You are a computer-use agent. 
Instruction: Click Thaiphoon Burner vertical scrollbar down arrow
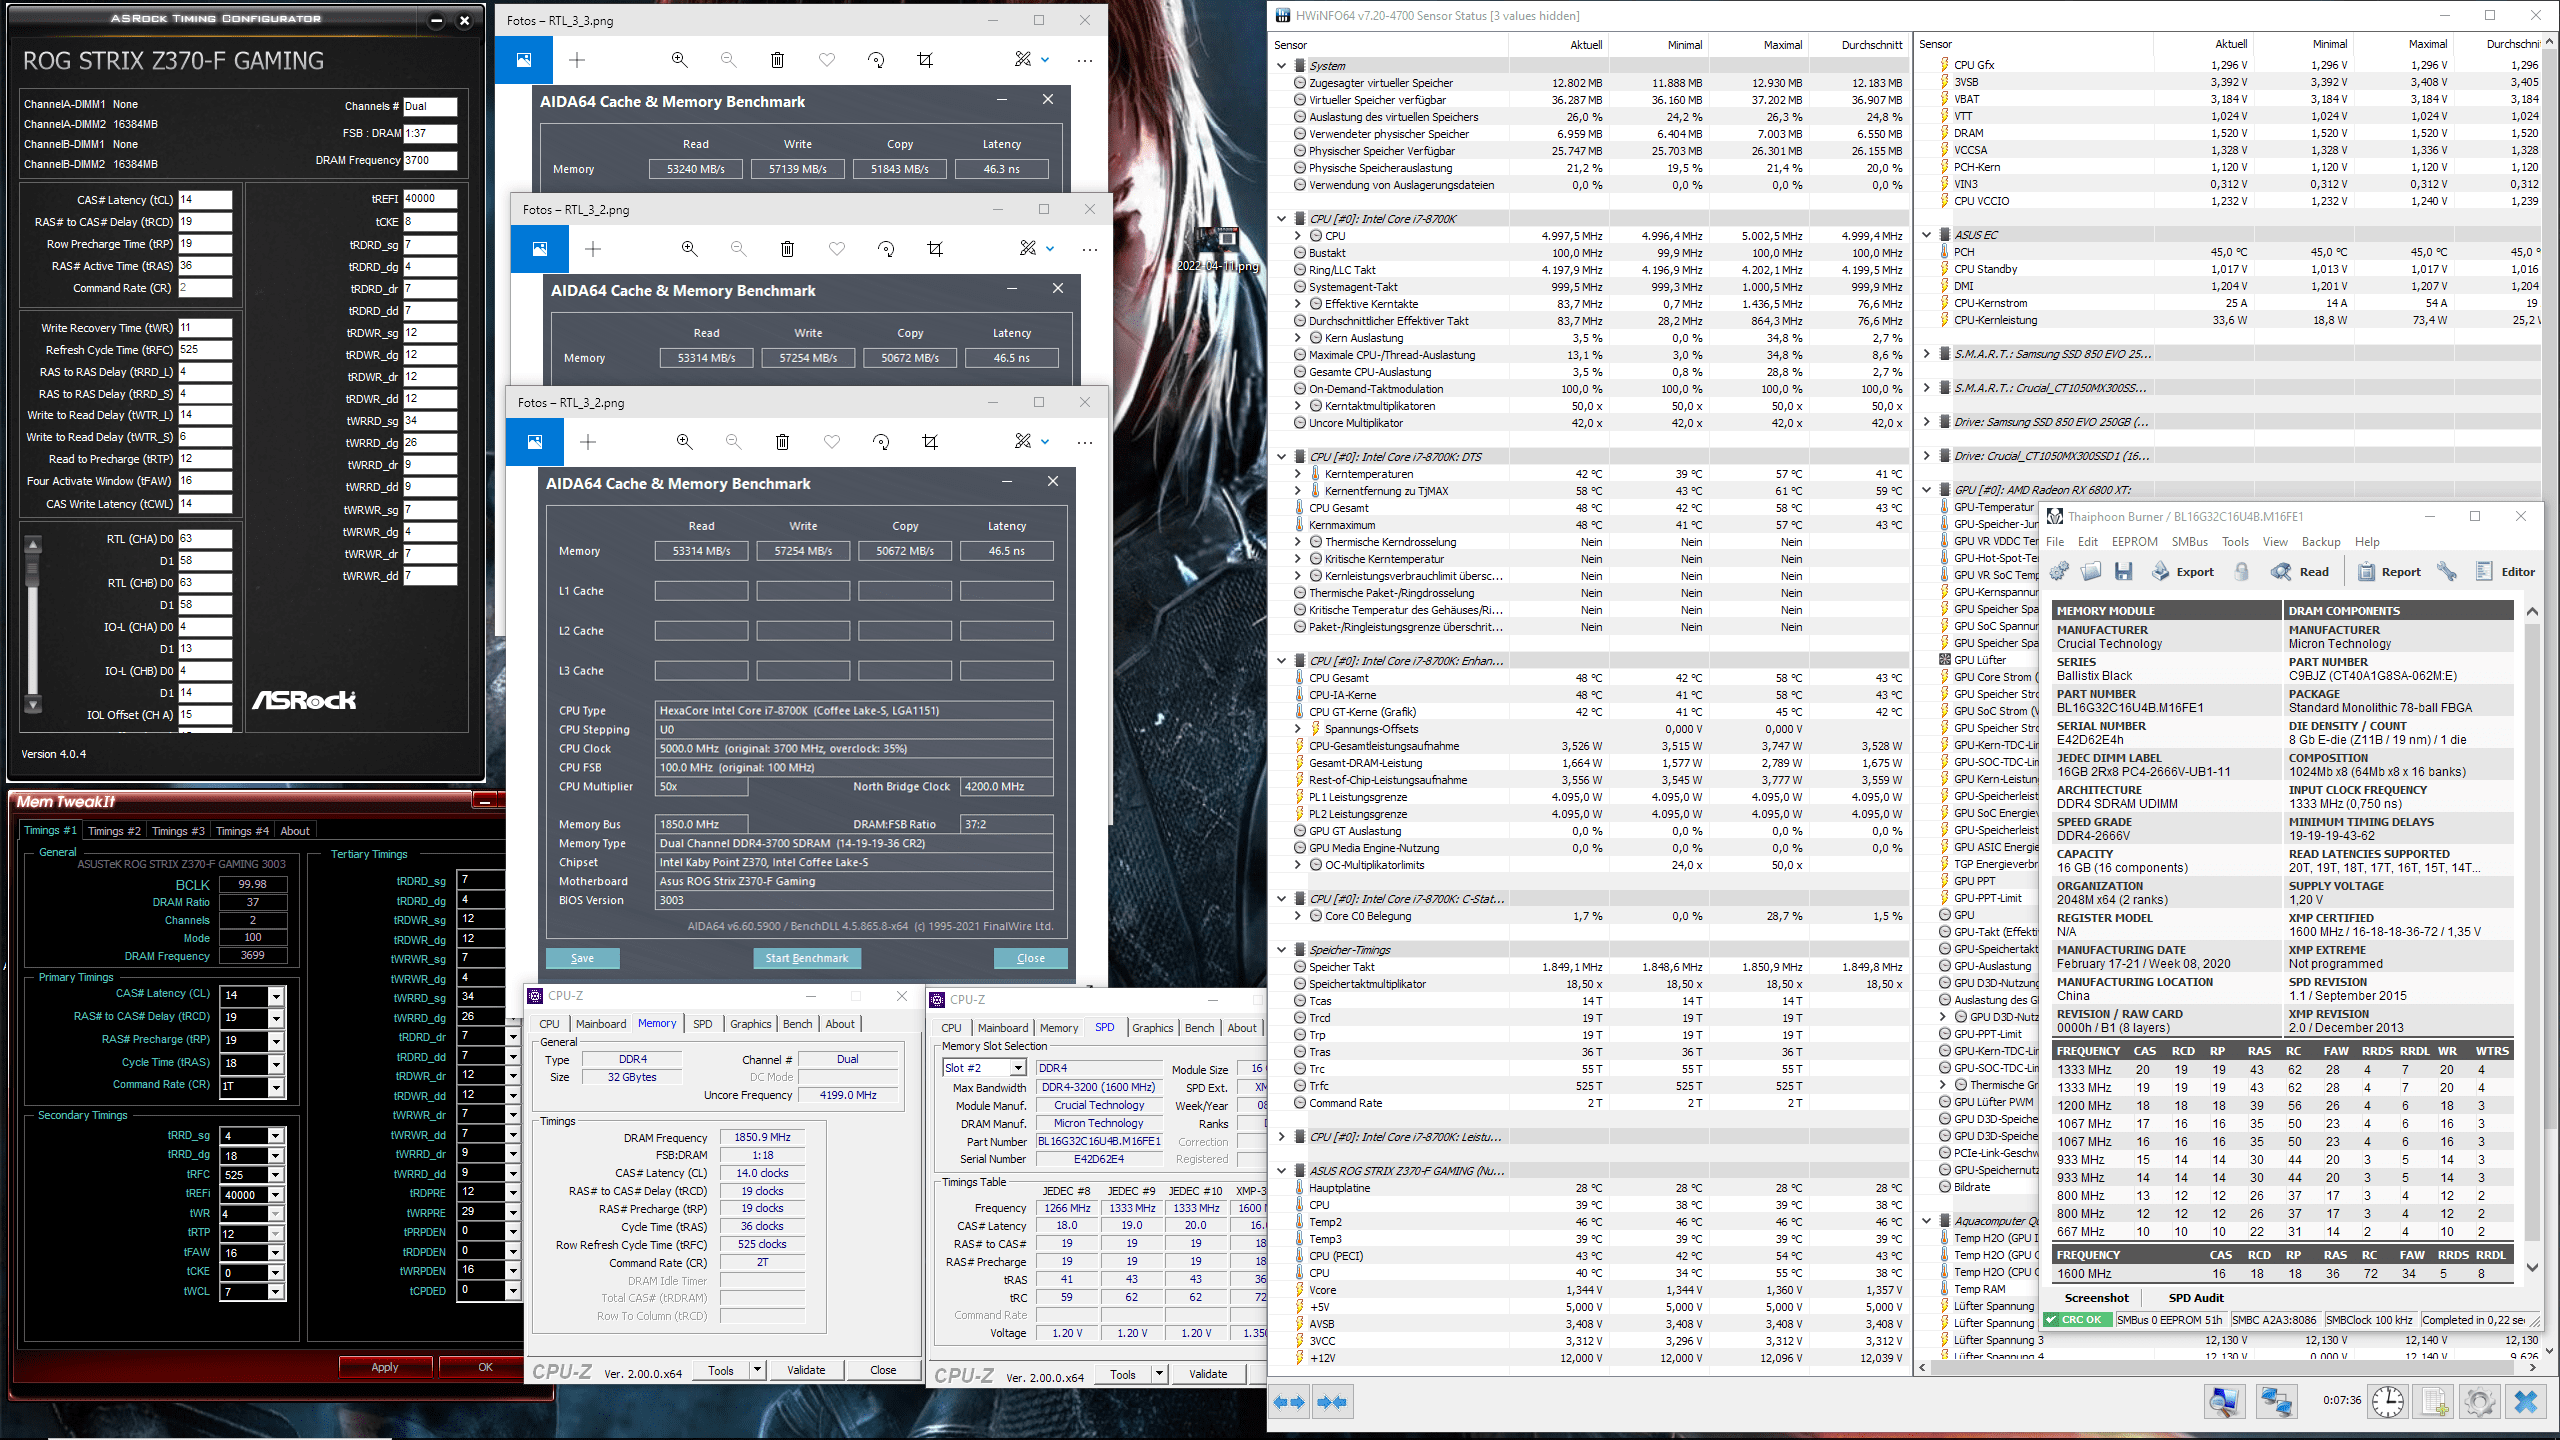click(x=2532, y=1267)
